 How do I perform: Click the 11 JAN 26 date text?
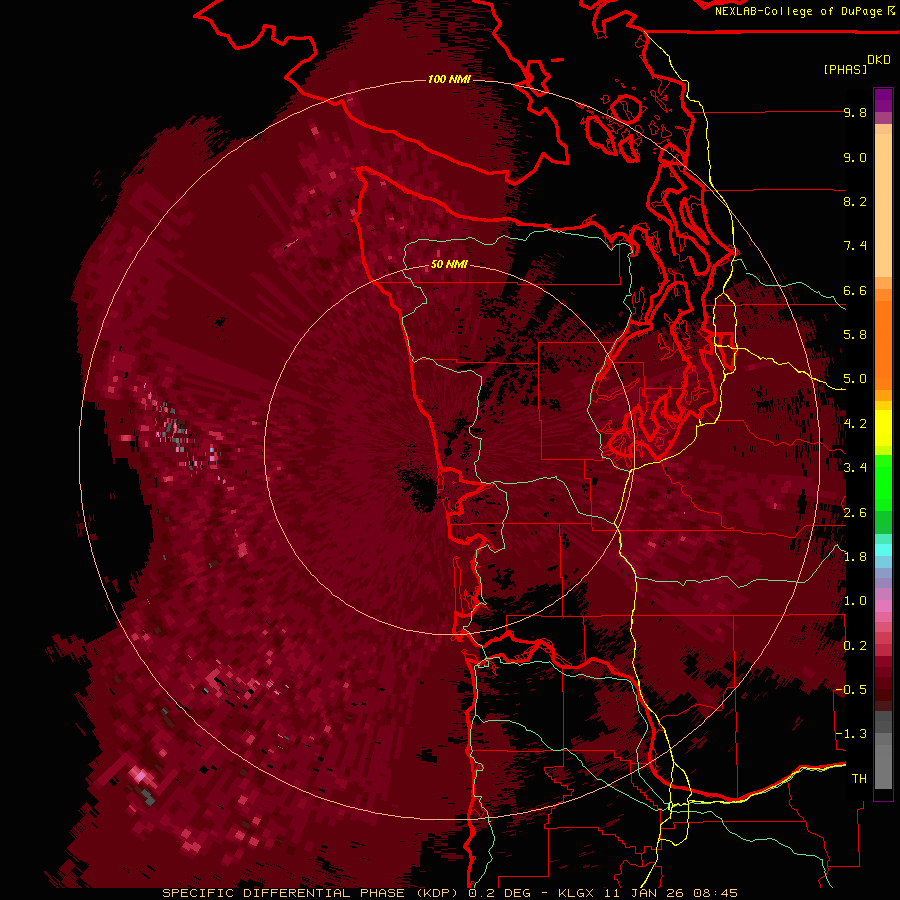(x=642, y=893)
